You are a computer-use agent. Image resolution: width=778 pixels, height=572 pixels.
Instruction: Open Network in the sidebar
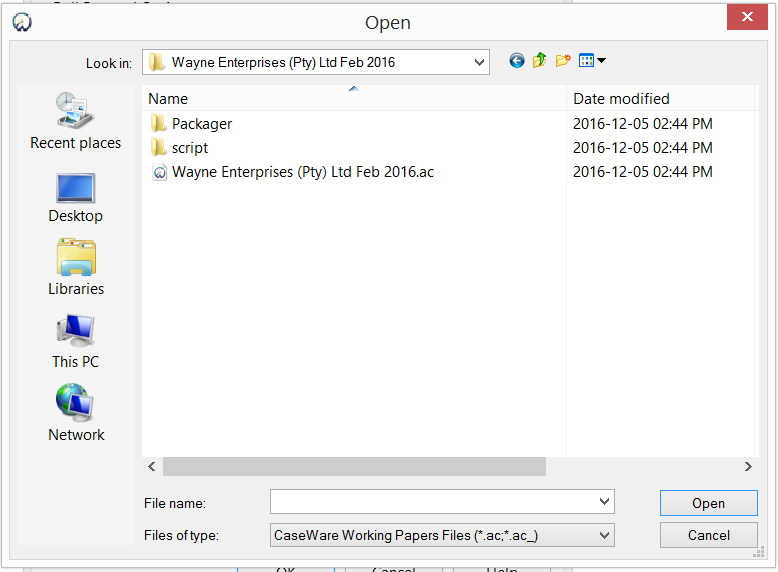point(76,412)
